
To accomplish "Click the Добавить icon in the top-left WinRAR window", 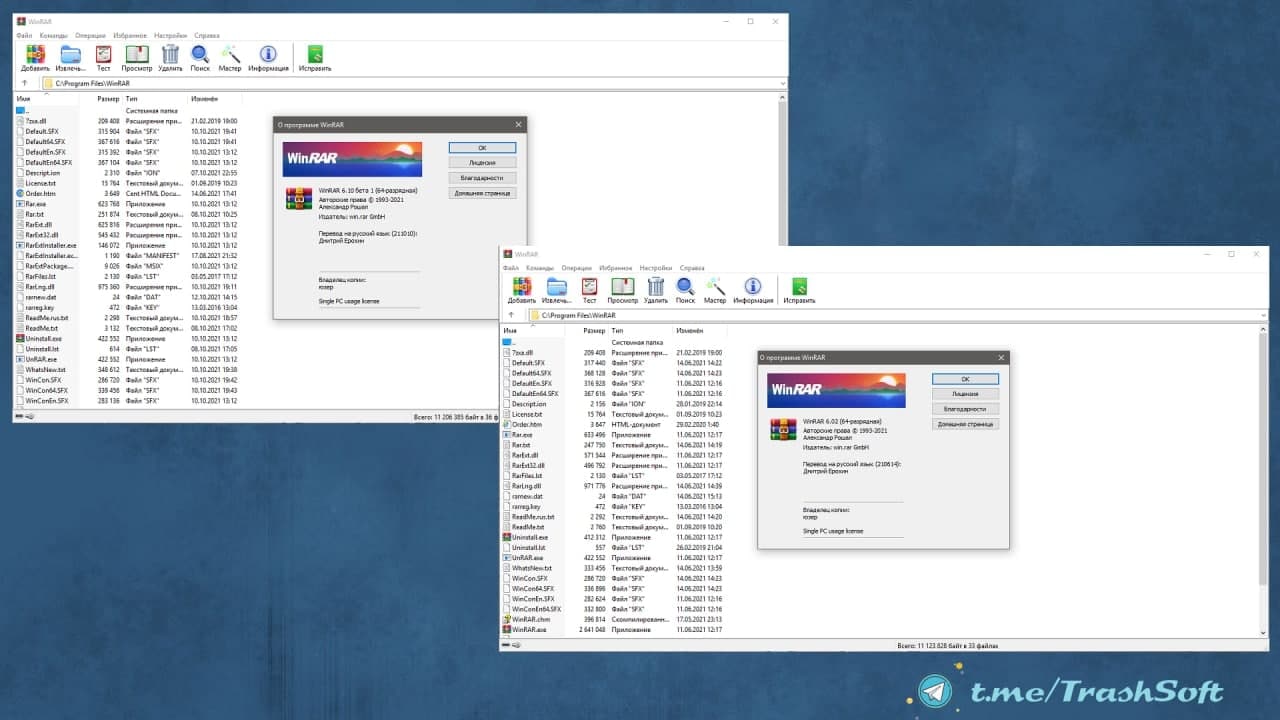I will click(x=35, y=55).
